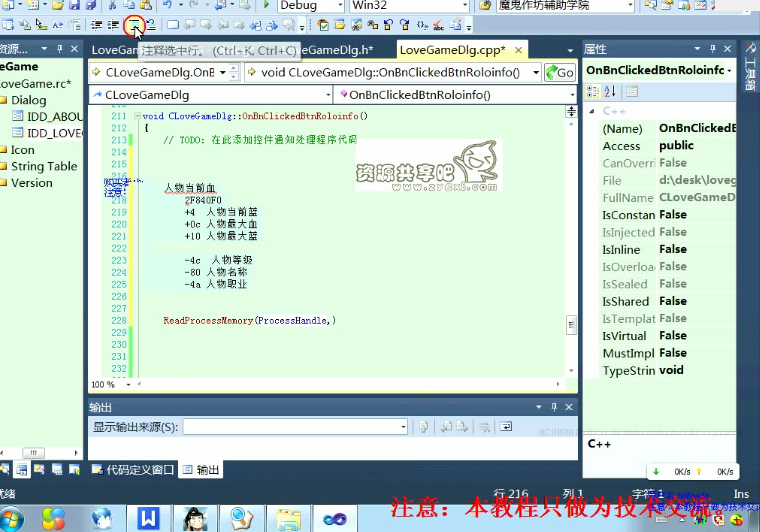This screenshot has width=760, height=532.
Task: Click the Open File folder icon
Action: tap(58, 5)
